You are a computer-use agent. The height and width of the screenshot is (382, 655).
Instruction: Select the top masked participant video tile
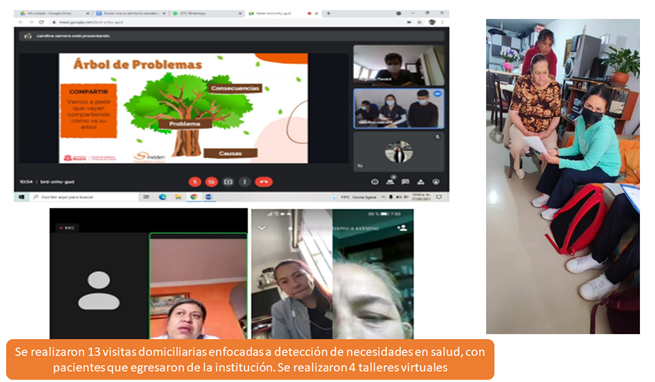click(399, 66)
